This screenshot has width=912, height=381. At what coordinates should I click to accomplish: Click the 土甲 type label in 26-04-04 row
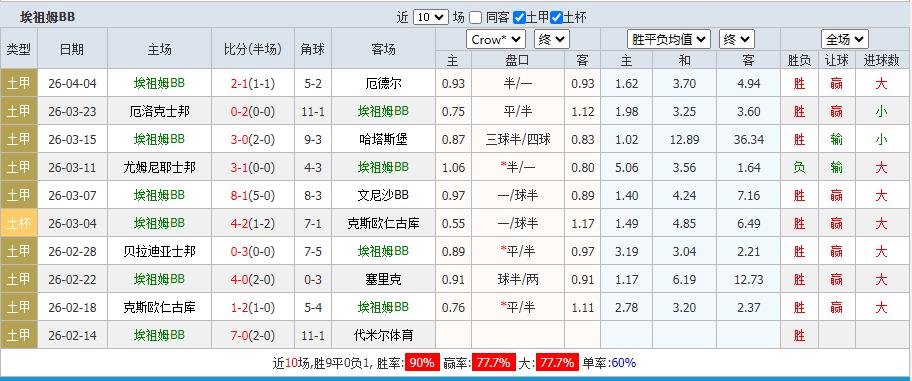coord(19,84)
